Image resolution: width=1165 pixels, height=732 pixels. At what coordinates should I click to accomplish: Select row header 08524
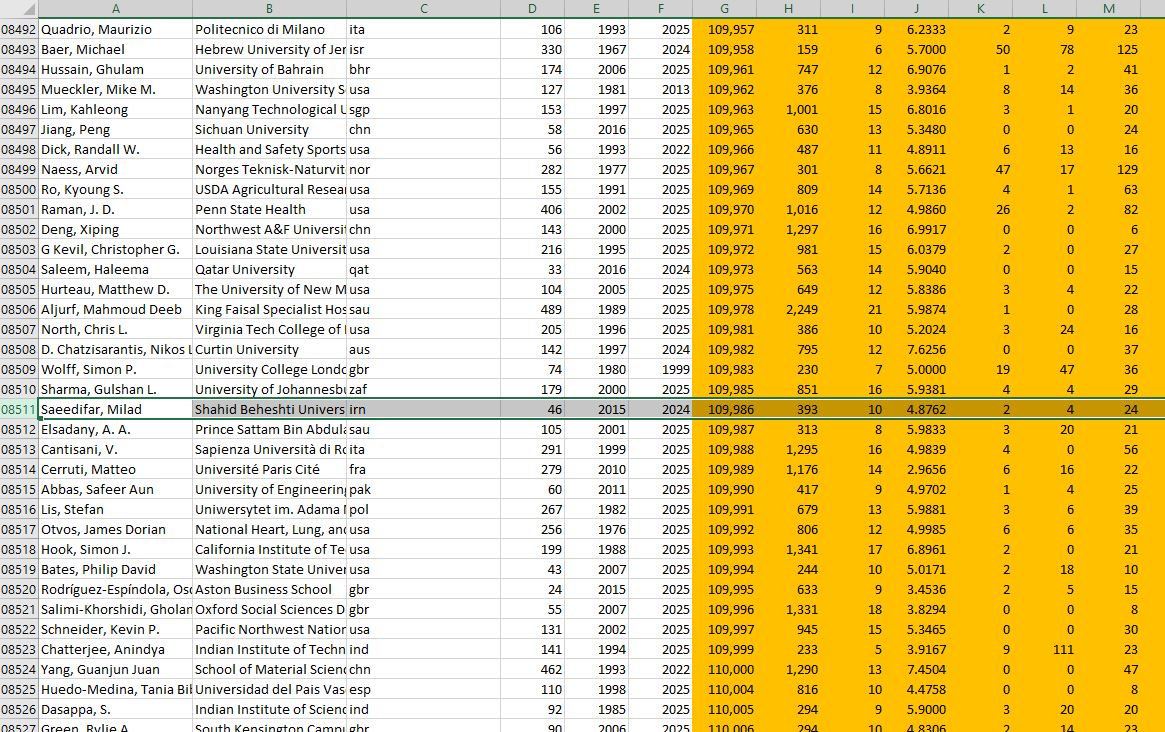pos(18,669)
